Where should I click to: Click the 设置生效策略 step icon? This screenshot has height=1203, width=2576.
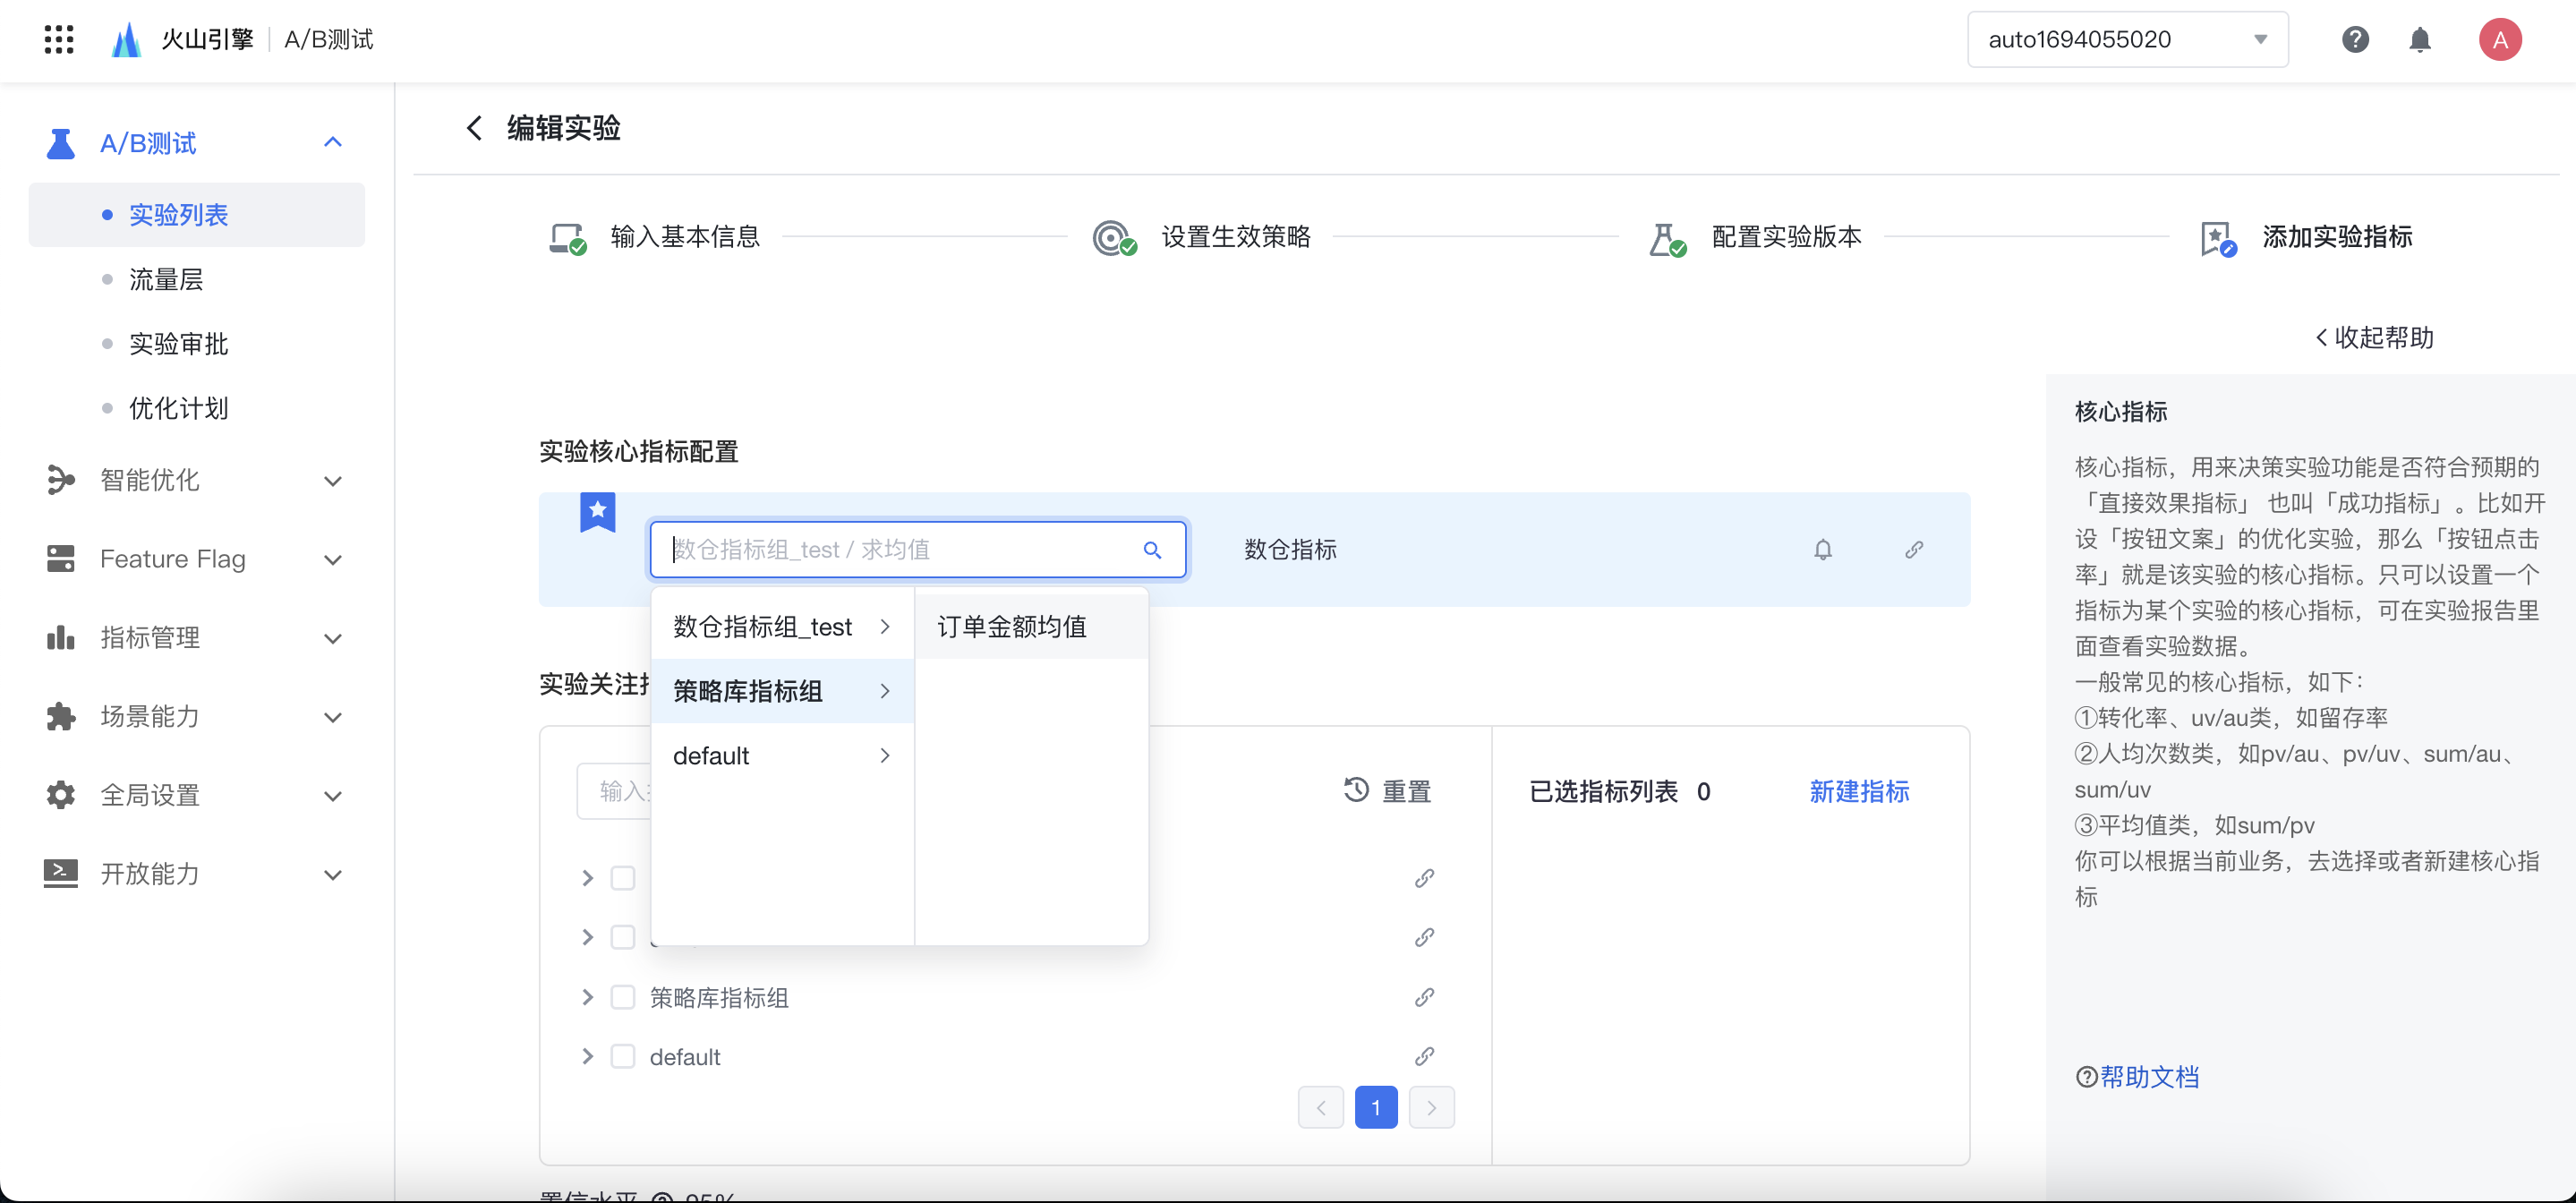[x=1114, y=238]
